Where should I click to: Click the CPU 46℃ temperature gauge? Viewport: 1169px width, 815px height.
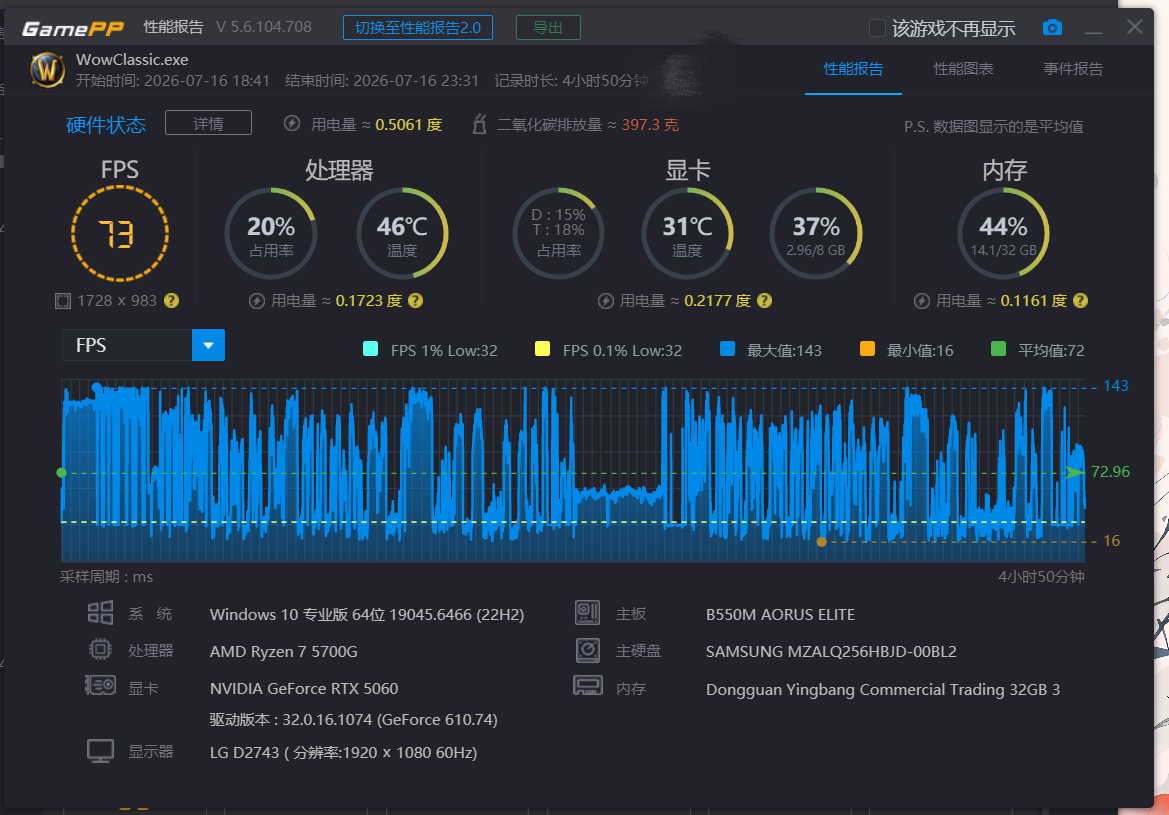(x=402, y=233)
